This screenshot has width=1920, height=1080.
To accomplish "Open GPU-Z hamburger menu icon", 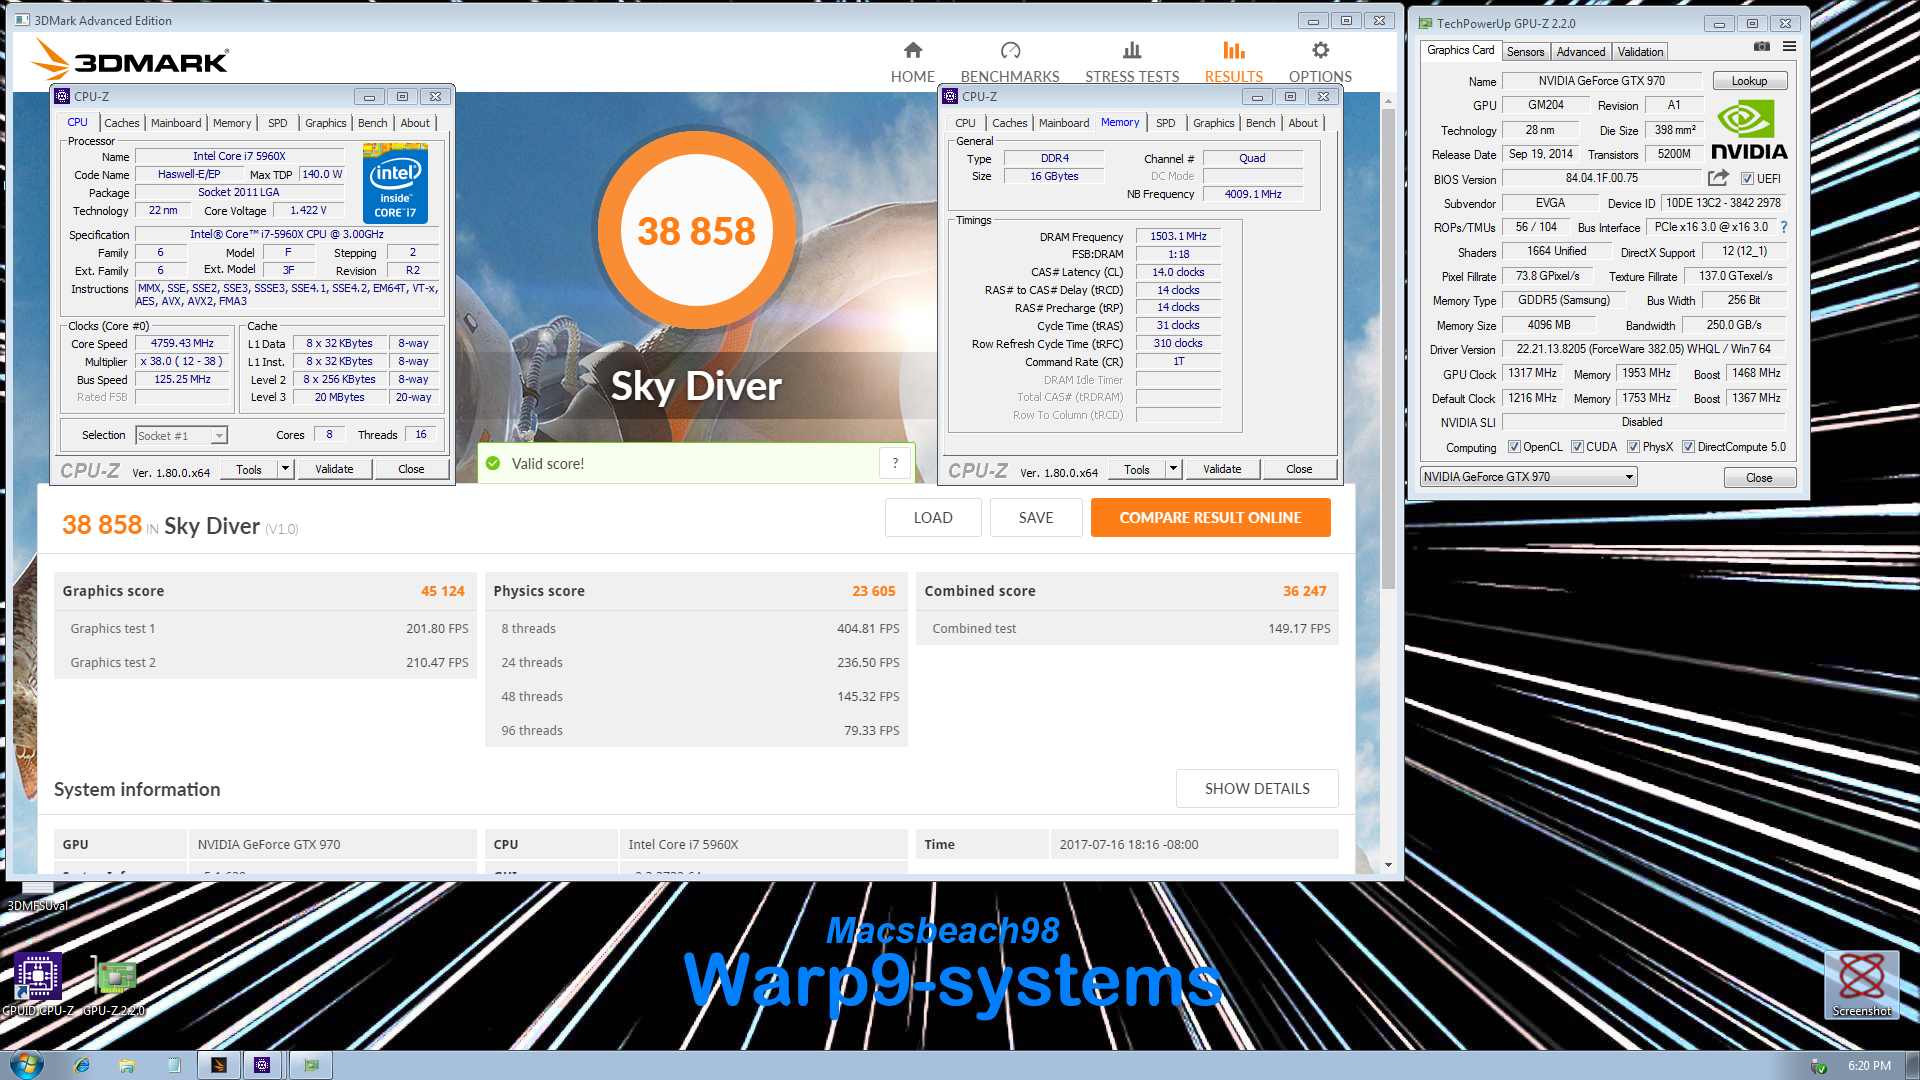I will point(1789,47).
